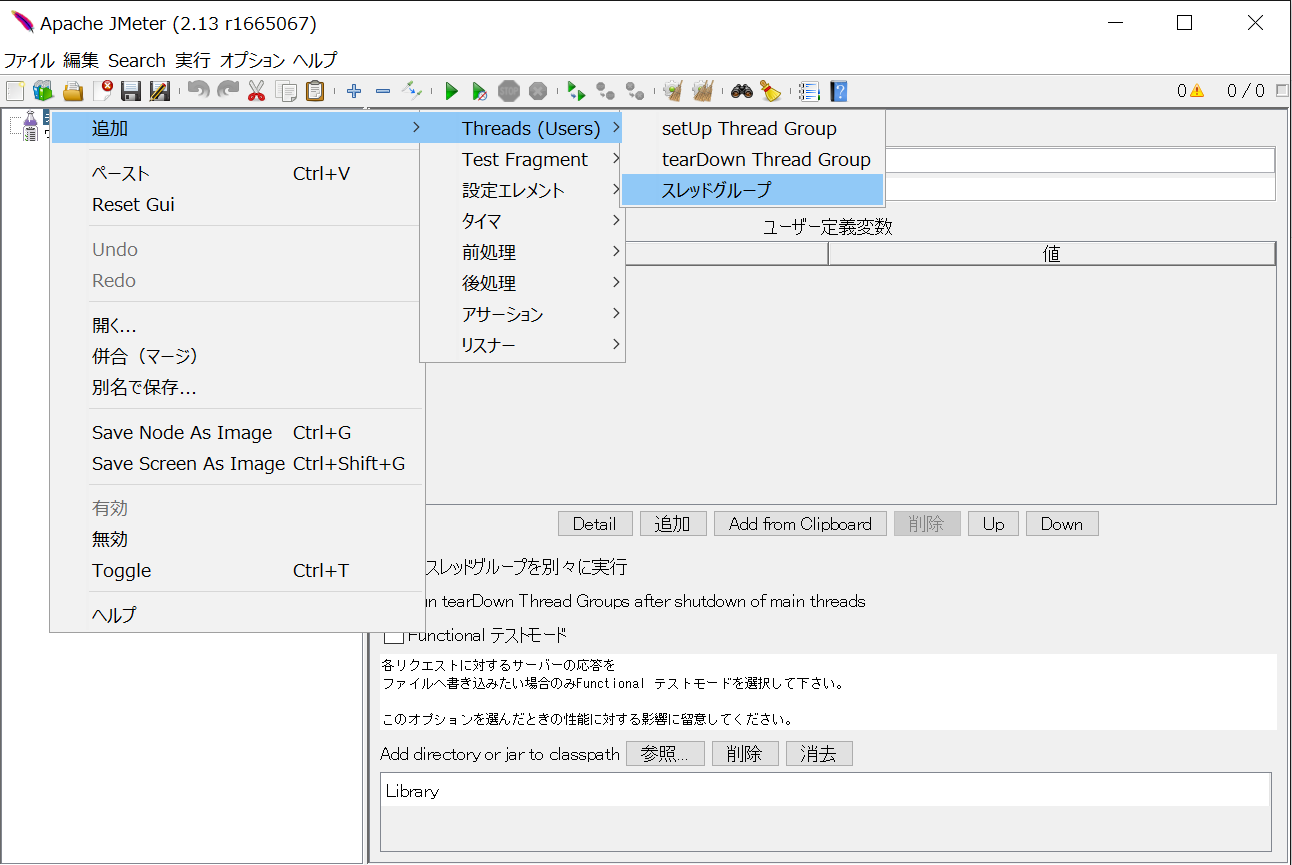The width and height of the screenshot is (1292, 865).
Task: Click the Save test plan toolbar icon
Action: (x=130, y=92)
